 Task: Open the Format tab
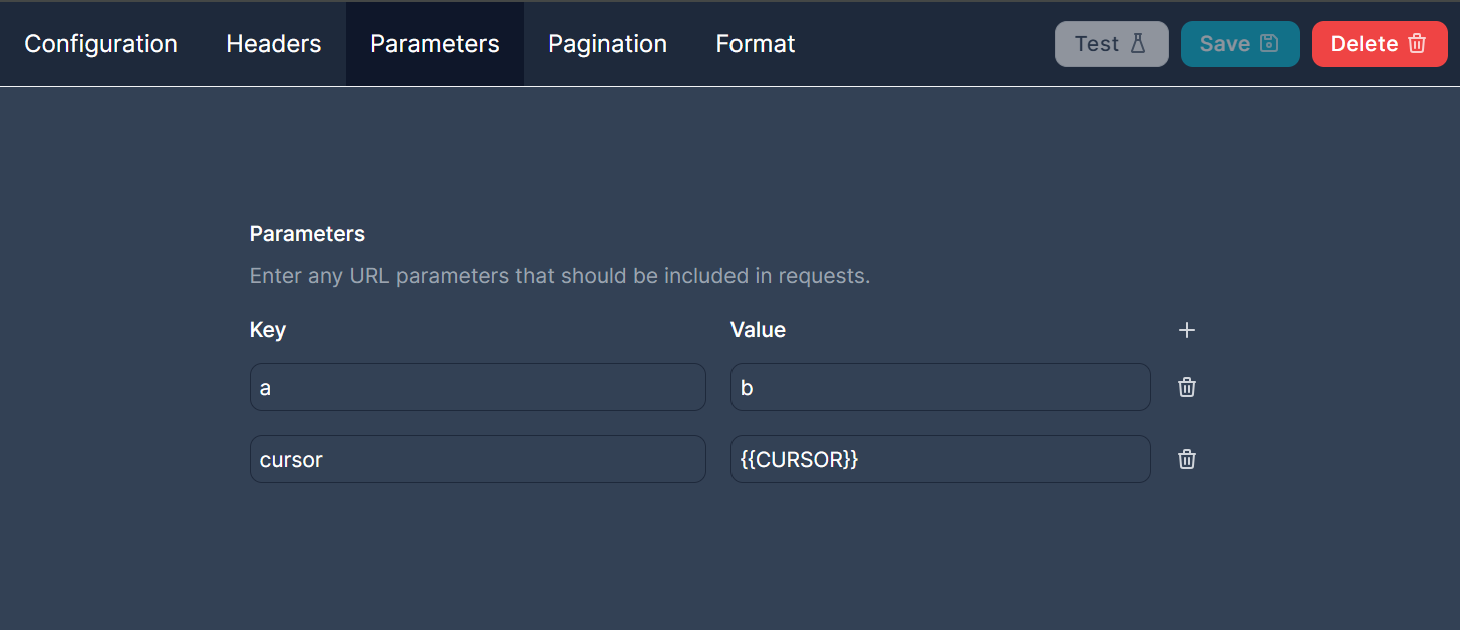[755, 44]
